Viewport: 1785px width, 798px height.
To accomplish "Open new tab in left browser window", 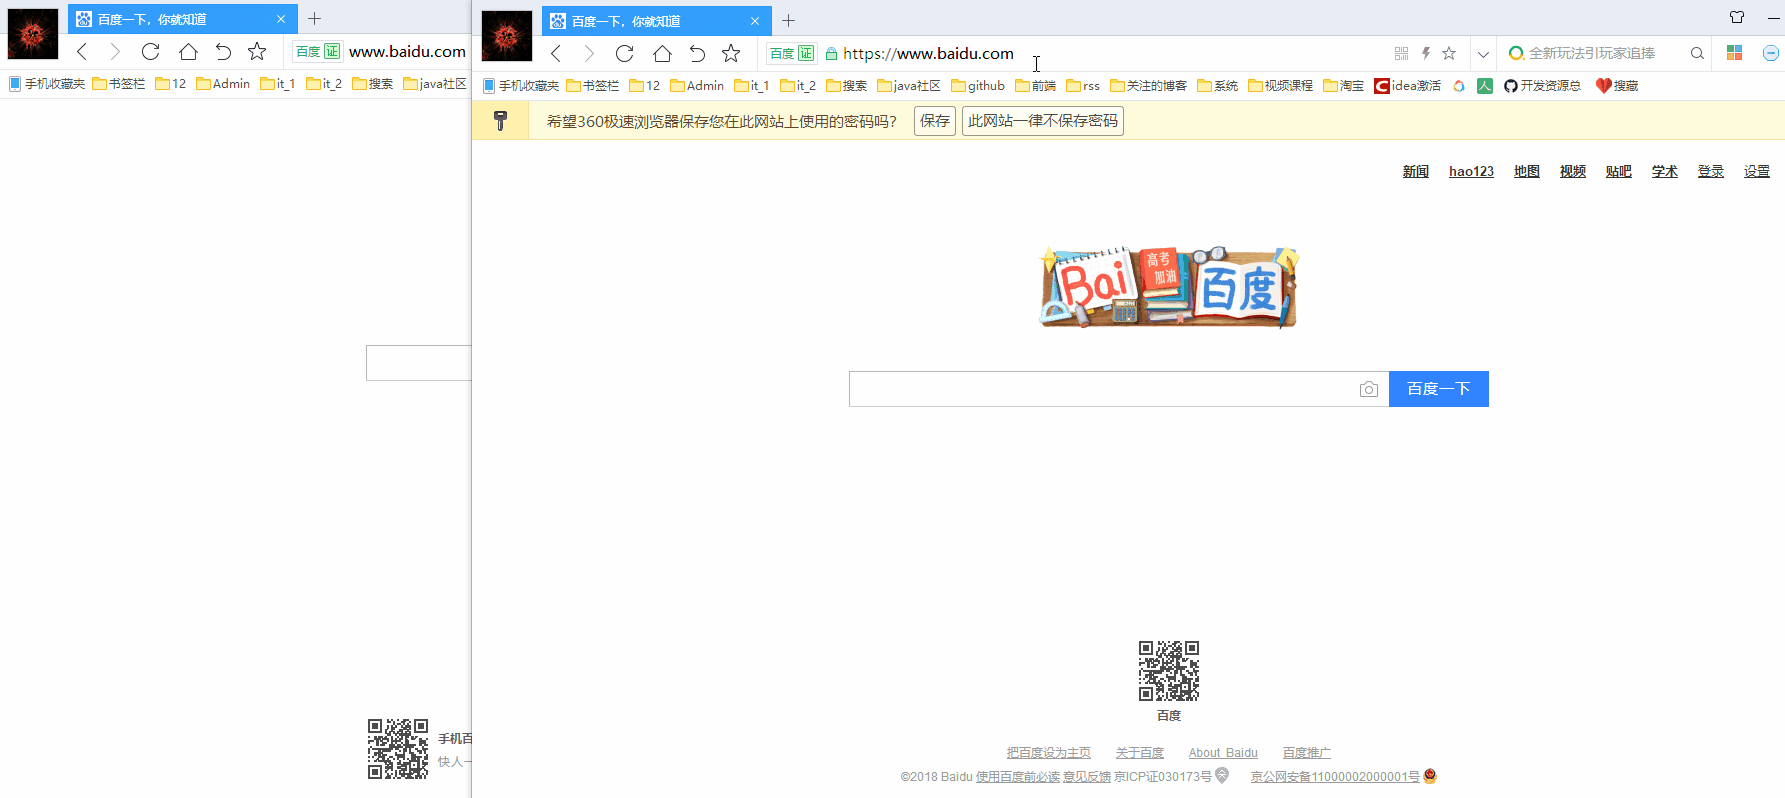I will (314, 18).
